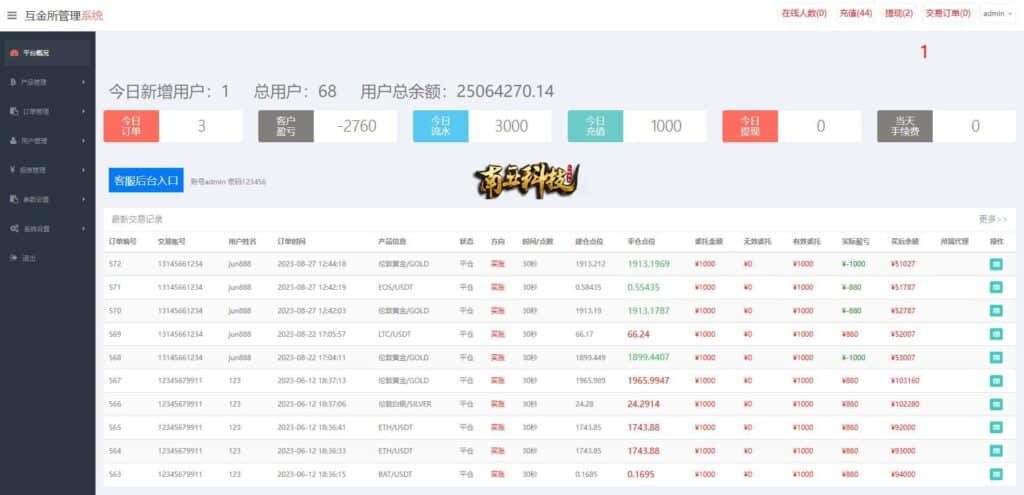Click the 更多>> link above the table
The height and width of the screenshot is (495, 1024).
point(992,218)
